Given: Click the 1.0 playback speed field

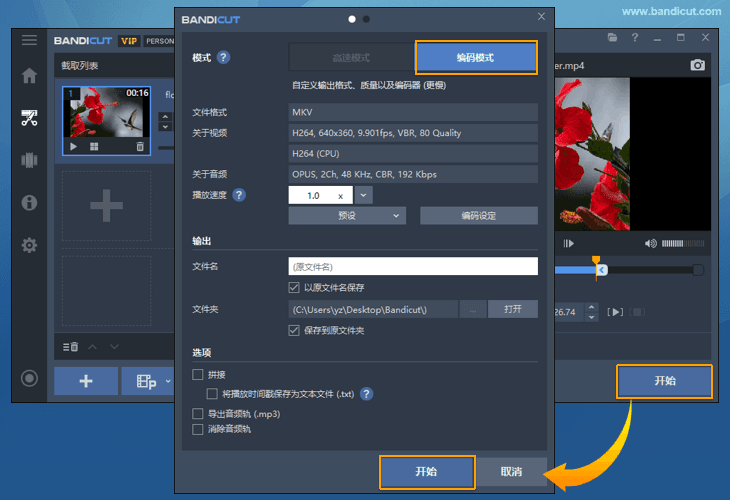Looking at the screenshot, I should pyautogui.click(x=320, y=195).
